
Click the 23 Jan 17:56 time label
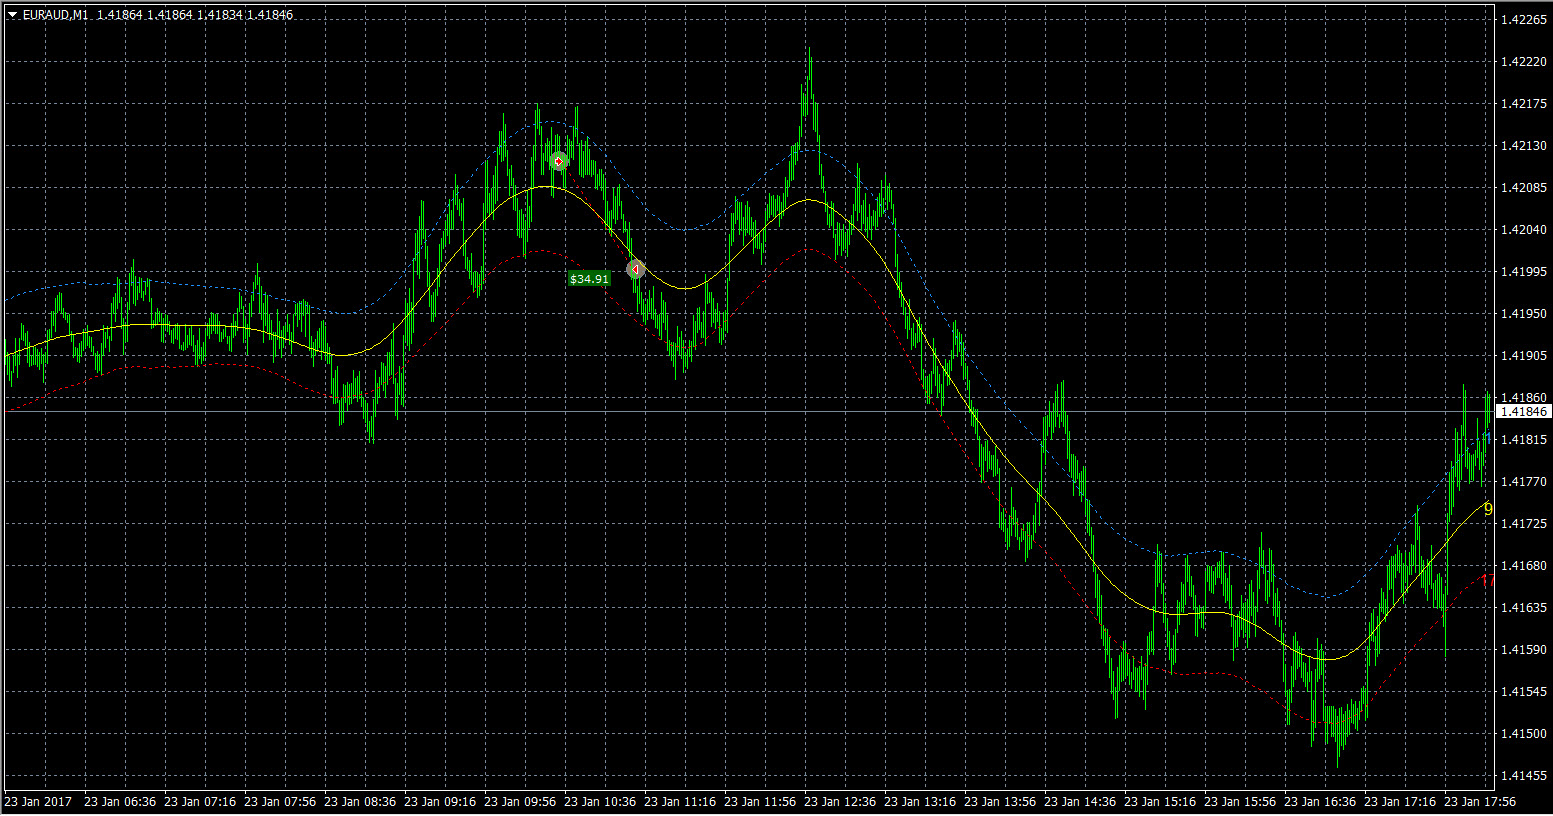coord(1480,802)
